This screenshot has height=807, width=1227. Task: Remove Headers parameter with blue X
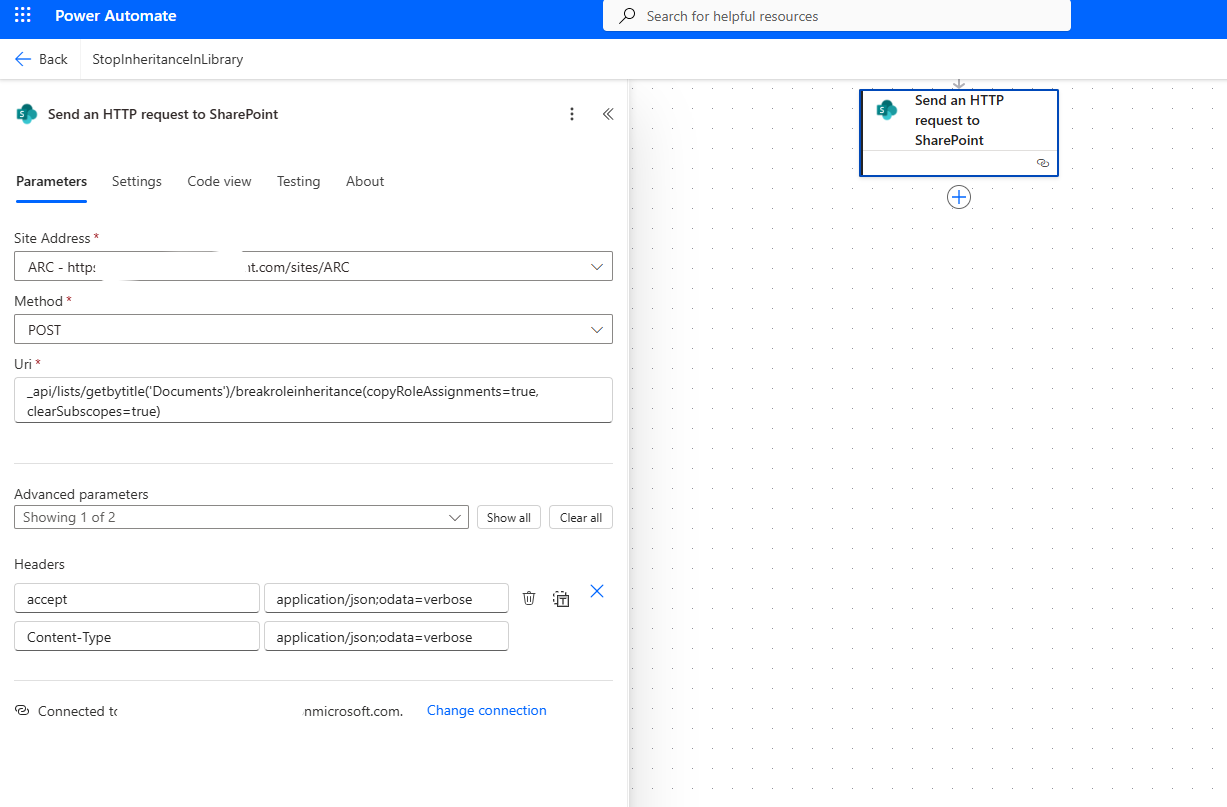[597, 591]
